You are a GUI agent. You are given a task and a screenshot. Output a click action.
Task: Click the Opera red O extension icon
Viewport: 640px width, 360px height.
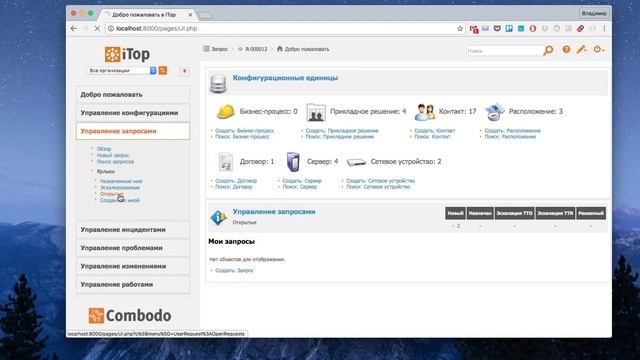[533, 29]
